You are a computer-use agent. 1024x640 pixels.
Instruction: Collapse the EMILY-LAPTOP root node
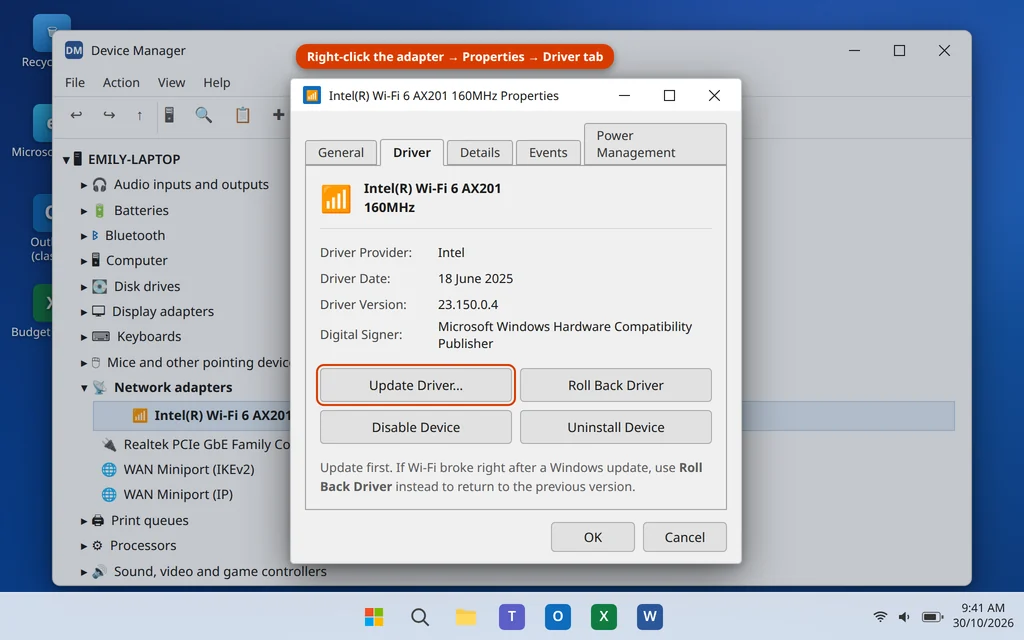coord(66,159)
